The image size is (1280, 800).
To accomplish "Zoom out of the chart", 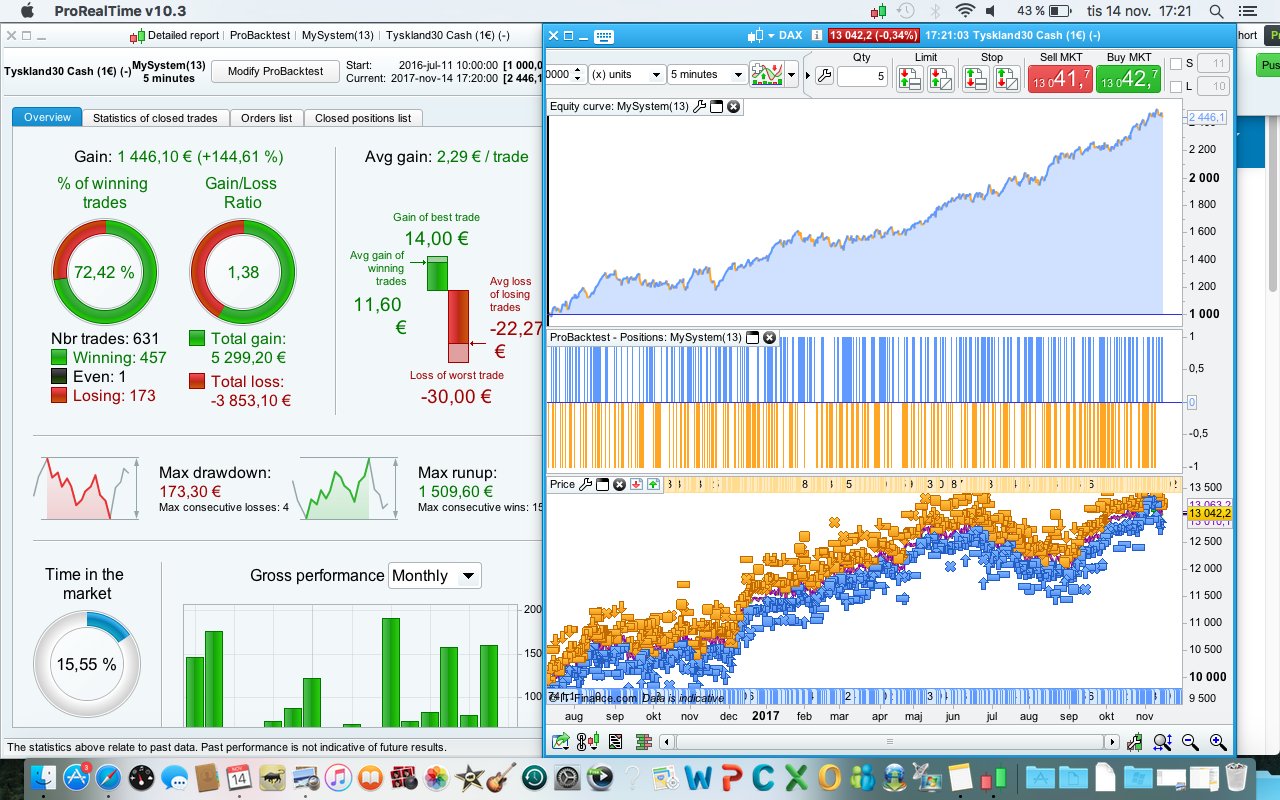I will (x=1190, y=742).
